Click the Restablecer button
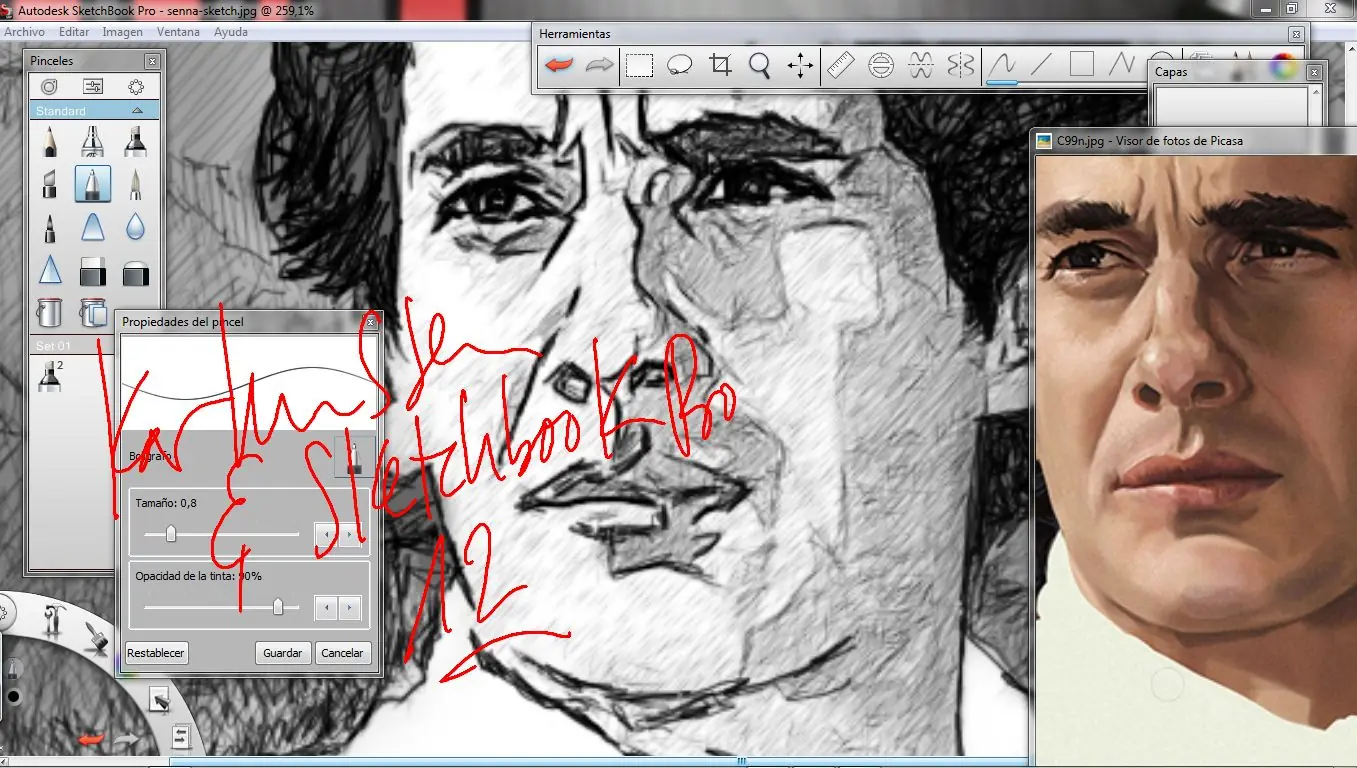This screenshot has height=768, width=1357. (156, 653)
